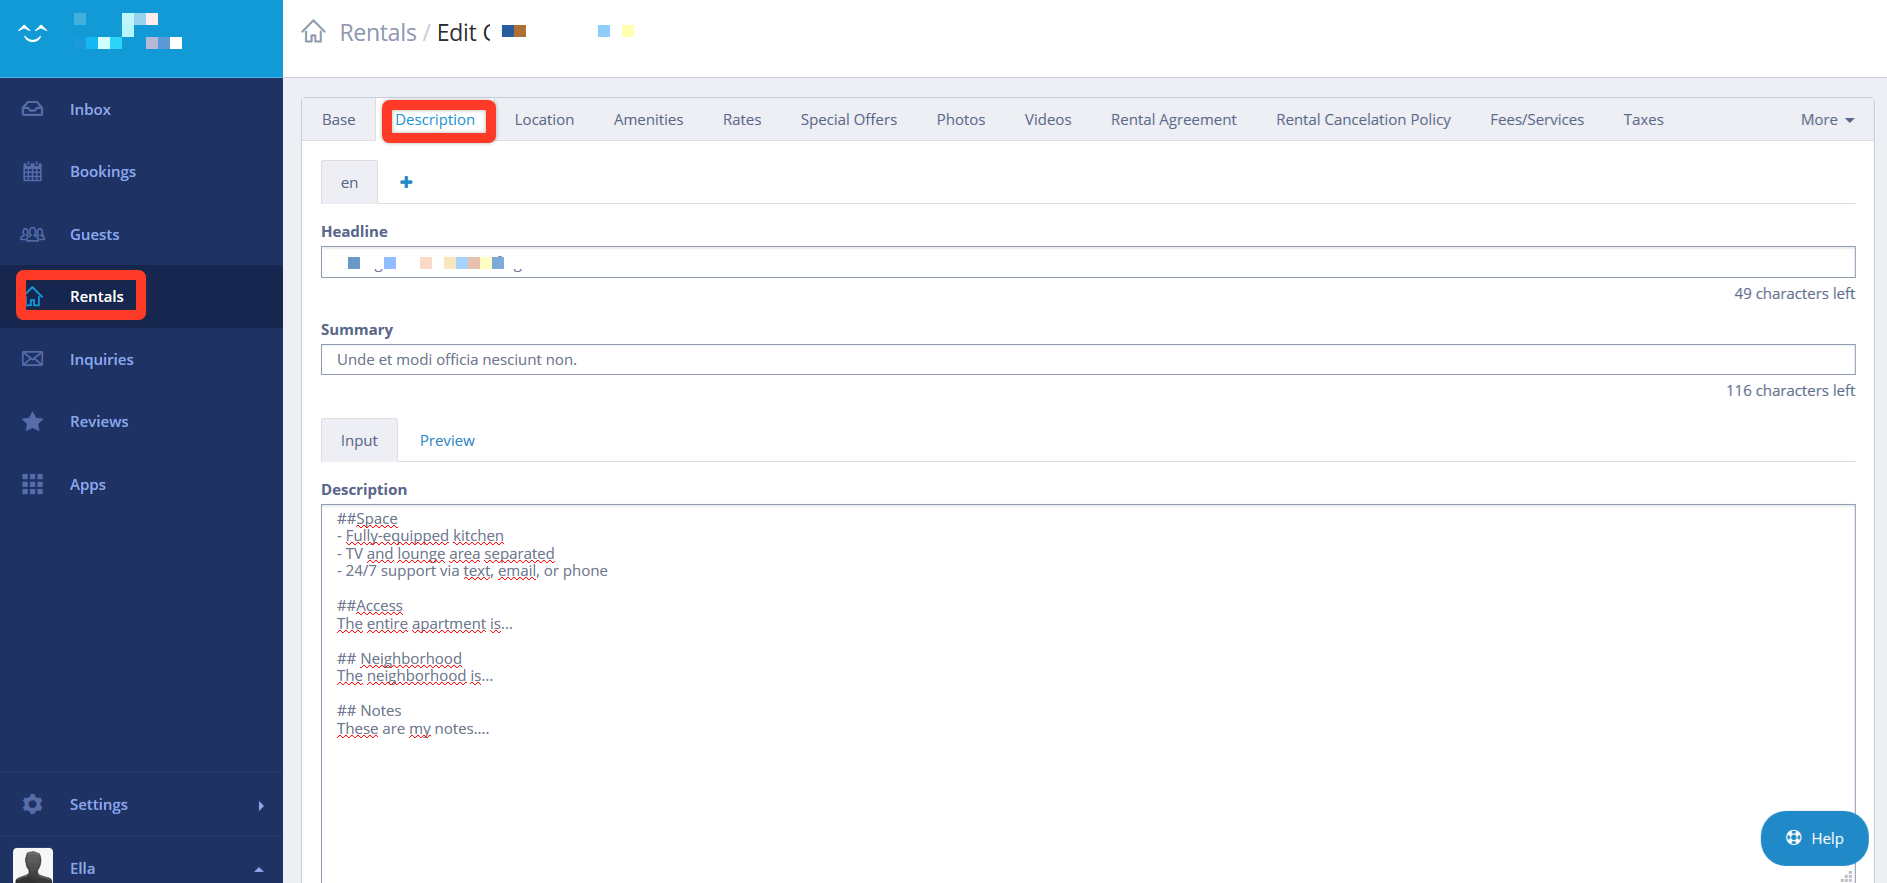Click the Help button
This screenshot has width=1887, height=883.
pos(1813,838)
